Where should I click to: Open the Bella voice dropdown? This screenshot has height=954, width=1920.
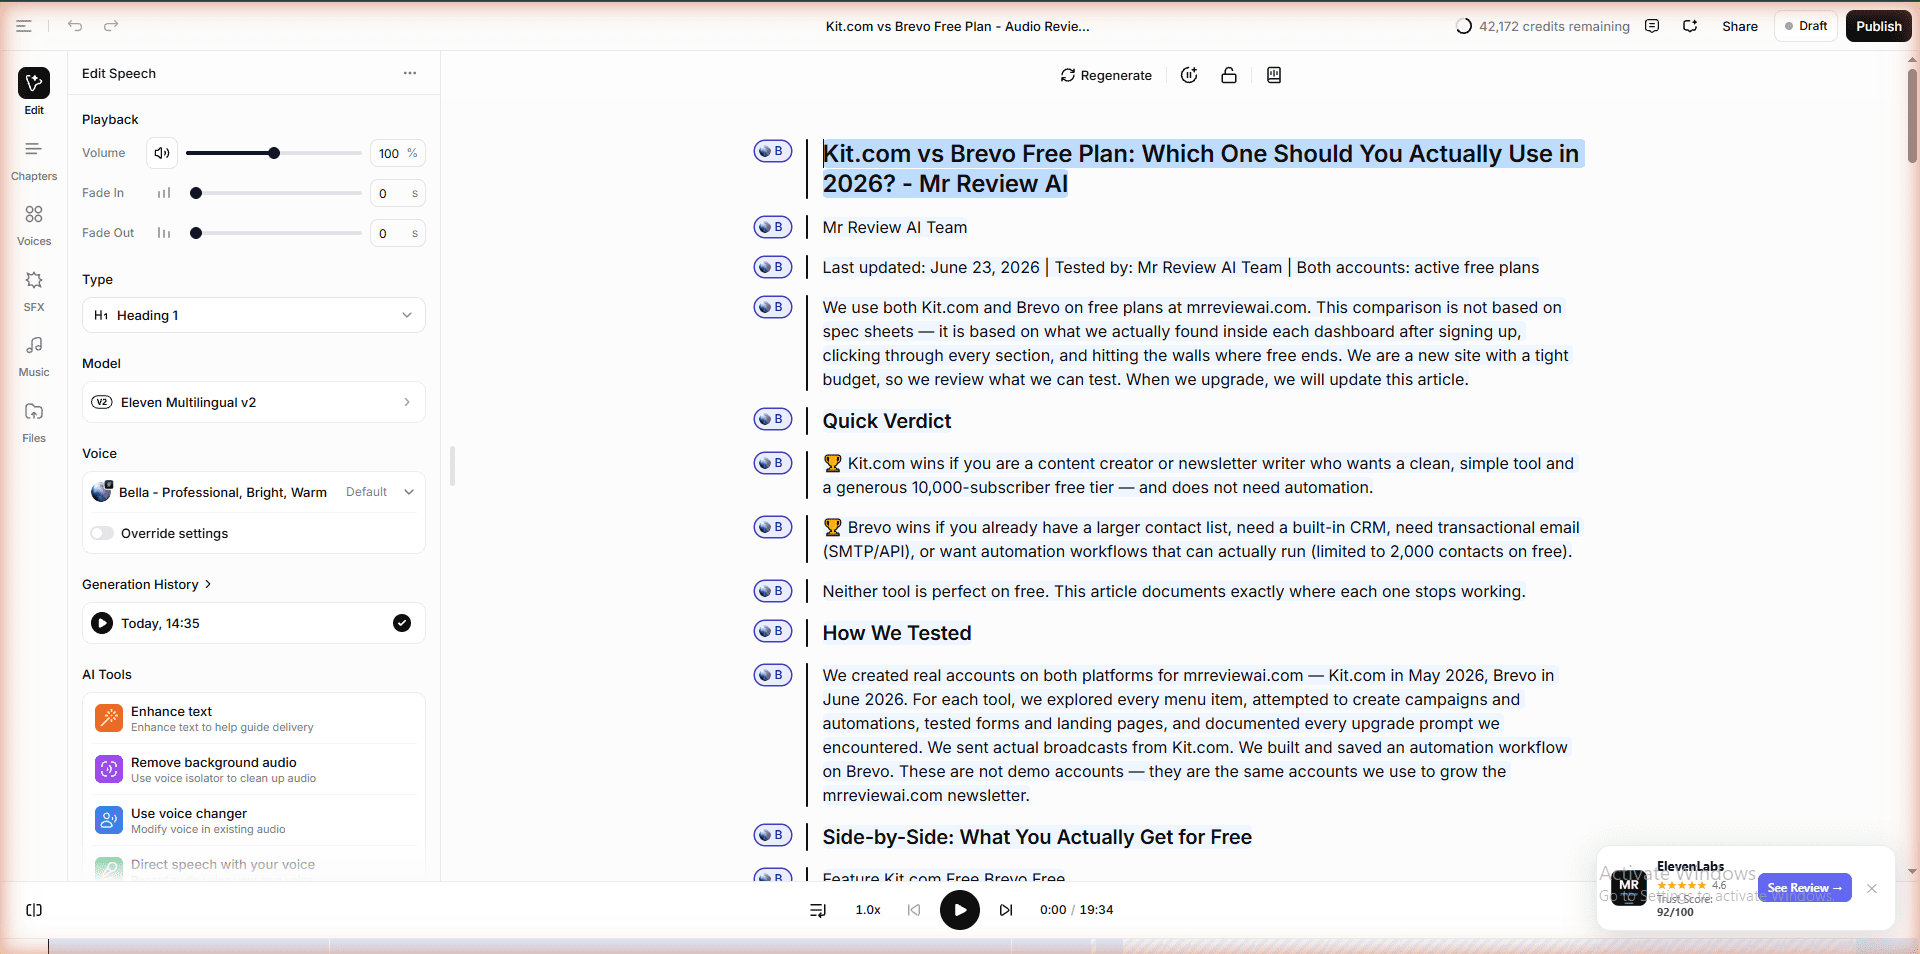click(254, 492)
